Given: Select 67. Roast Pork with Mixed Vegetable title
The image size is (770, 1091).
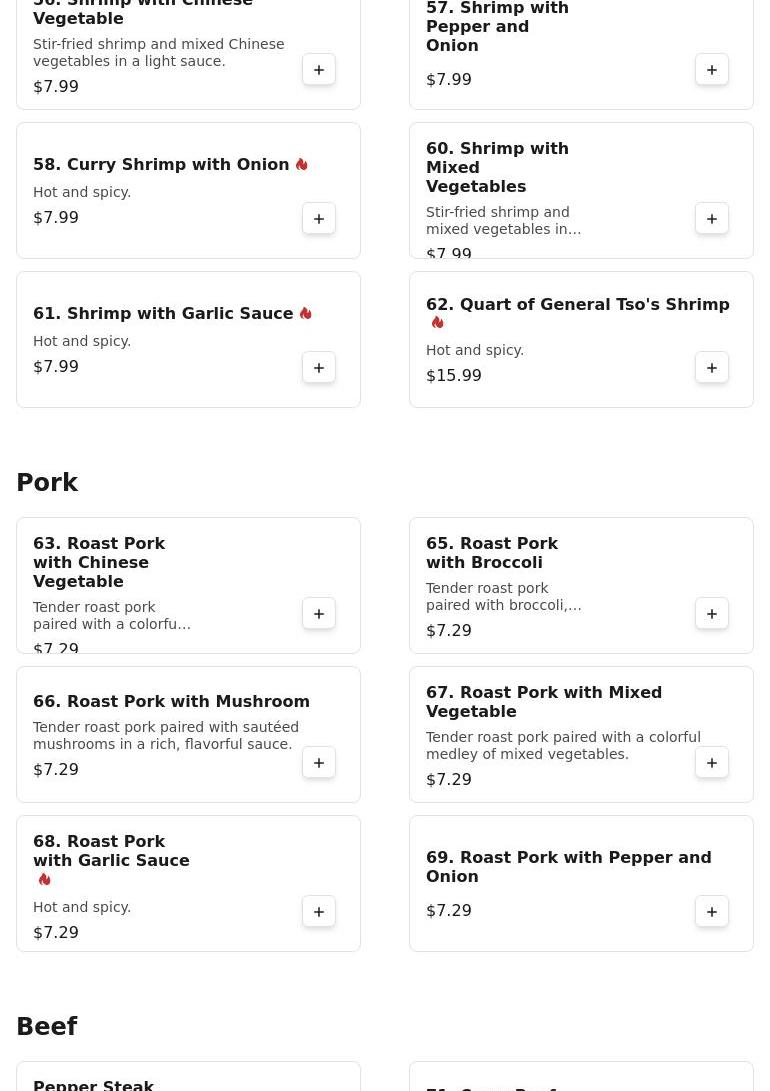Looking at the screenshot, I should click(543, 702).
